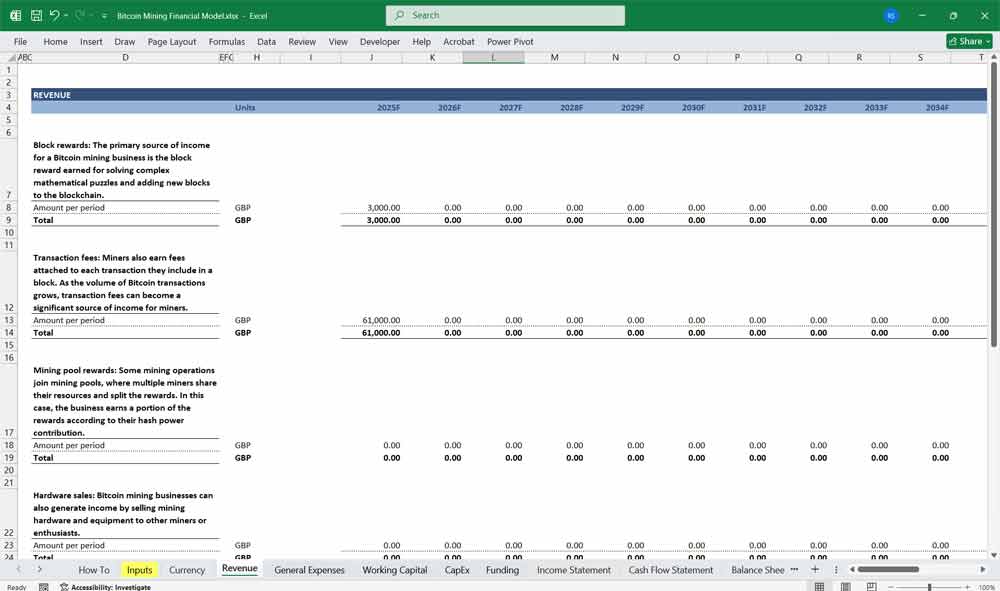Click the vertical scroll down arrow

[x=994, y=555]
